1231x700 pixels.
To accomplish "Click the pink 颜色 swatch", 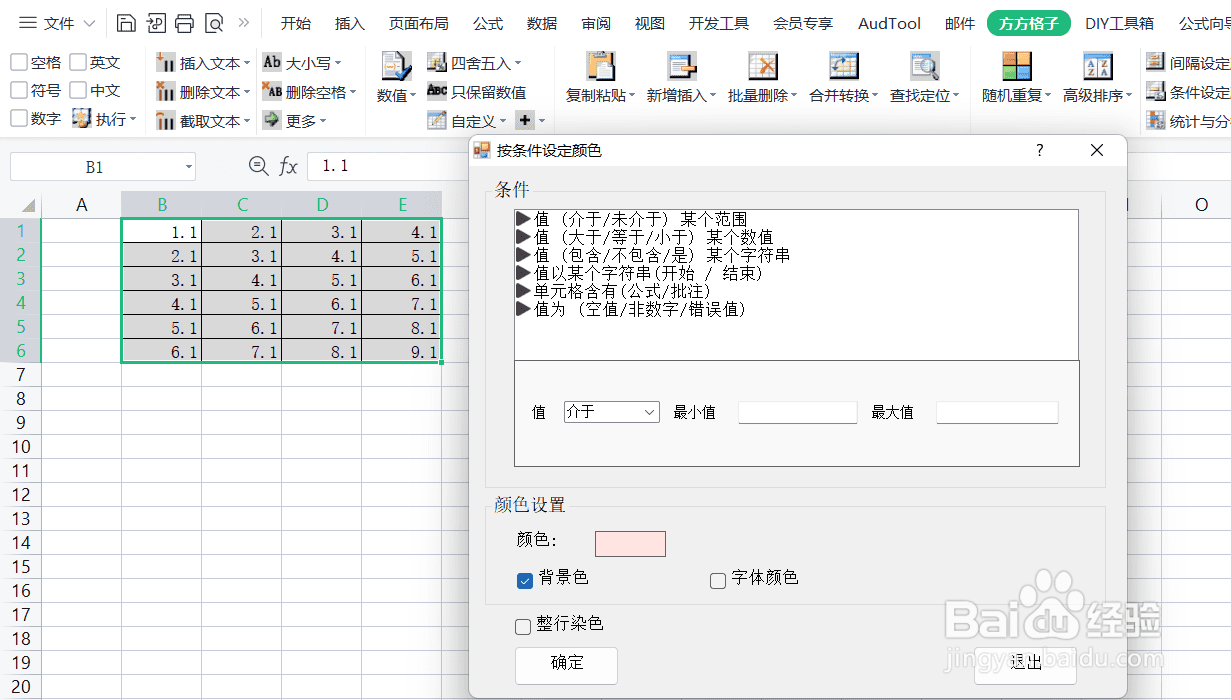I will point(630,544).
